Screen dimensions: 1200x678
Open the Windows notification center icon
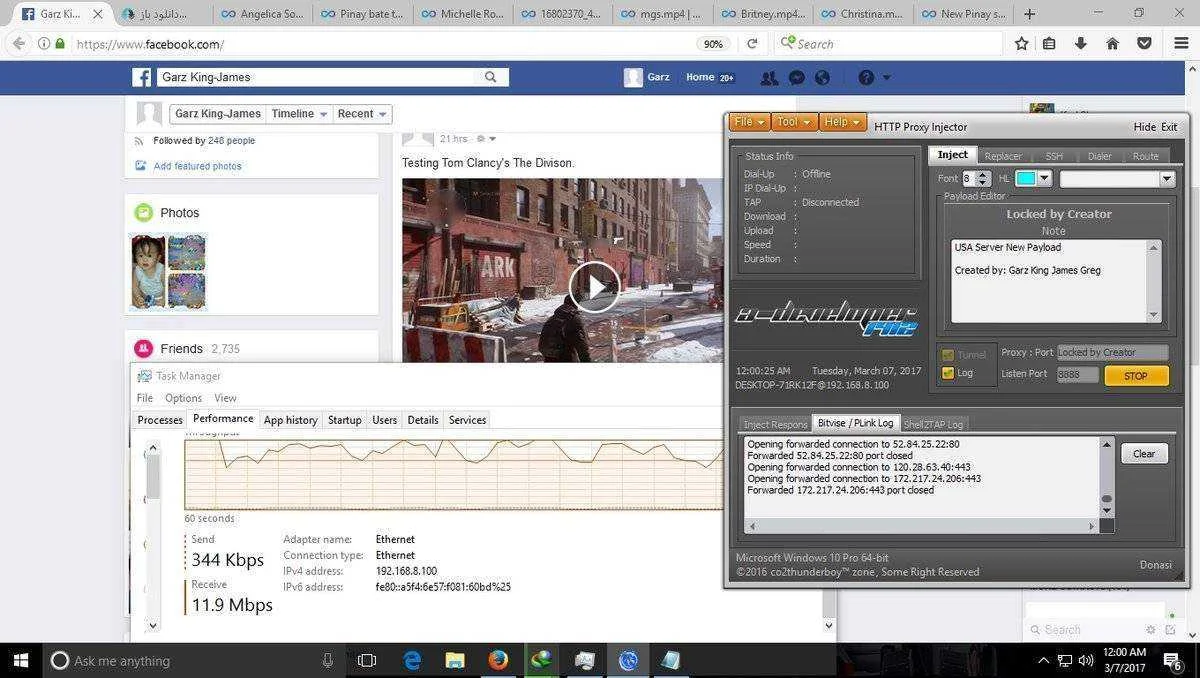(1172, 660)
